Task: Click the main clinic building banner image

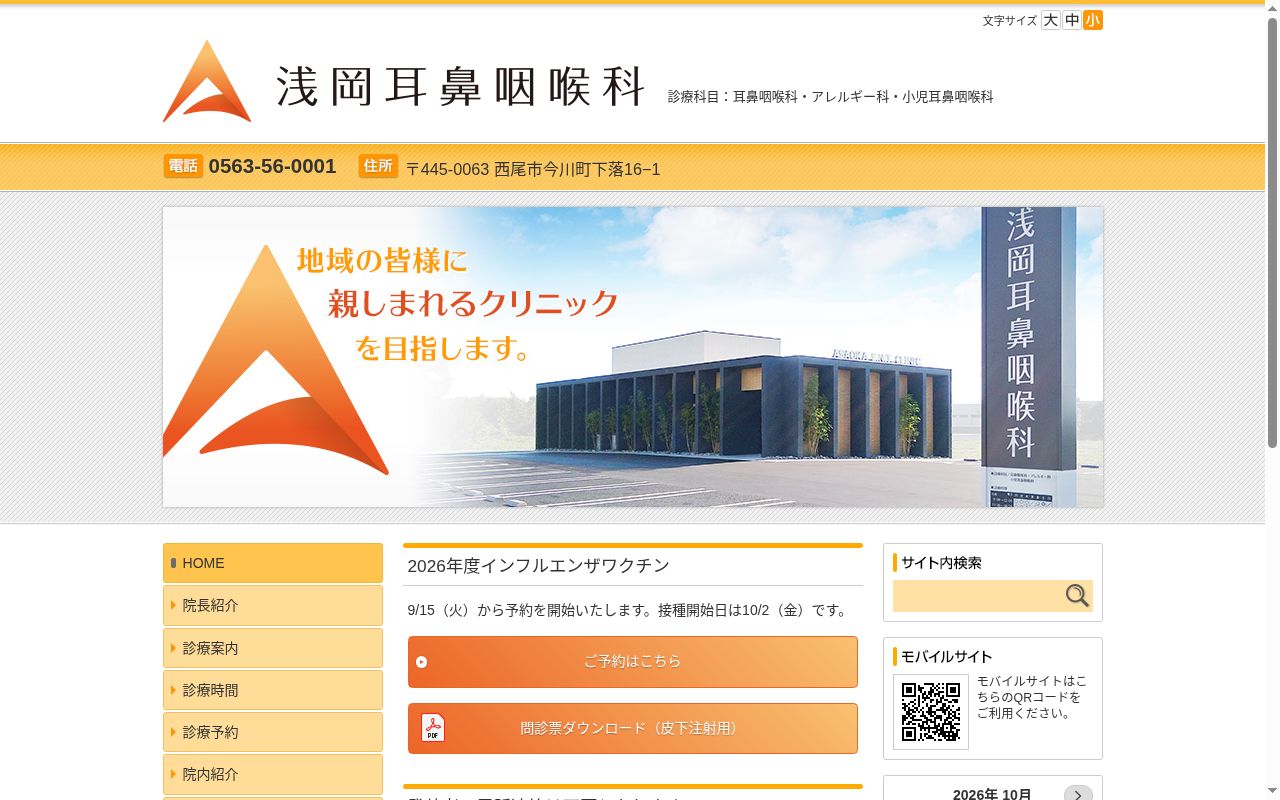Action: (x=633, y=357)
